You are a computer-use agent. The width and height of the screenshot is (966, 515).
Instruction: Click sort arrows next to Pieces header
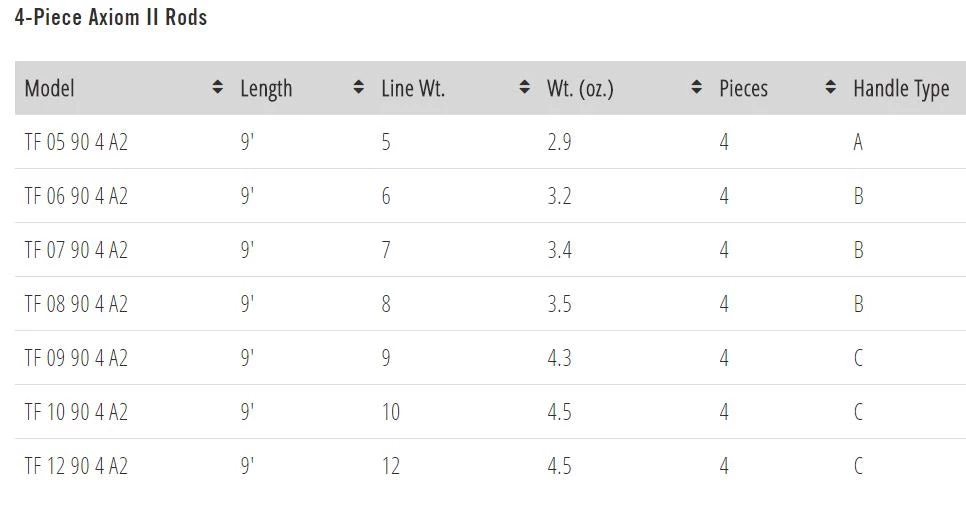830,88
